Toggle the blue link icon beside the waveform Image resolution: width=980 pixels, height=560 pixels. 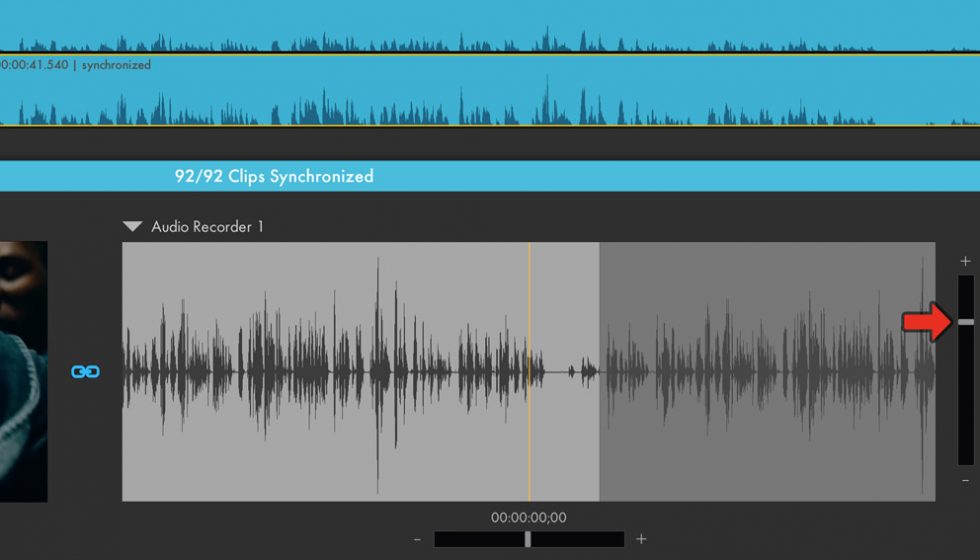coord(85,372)
